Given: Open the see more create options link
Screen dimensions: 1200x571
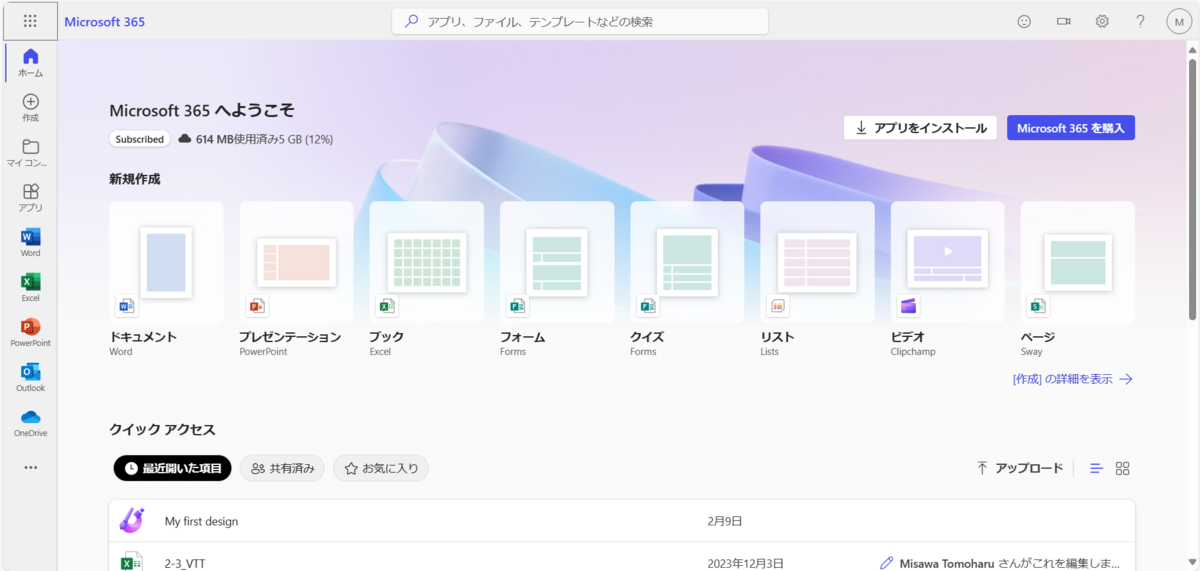Looking at the screenshot, I should (x=1072, y=379).
